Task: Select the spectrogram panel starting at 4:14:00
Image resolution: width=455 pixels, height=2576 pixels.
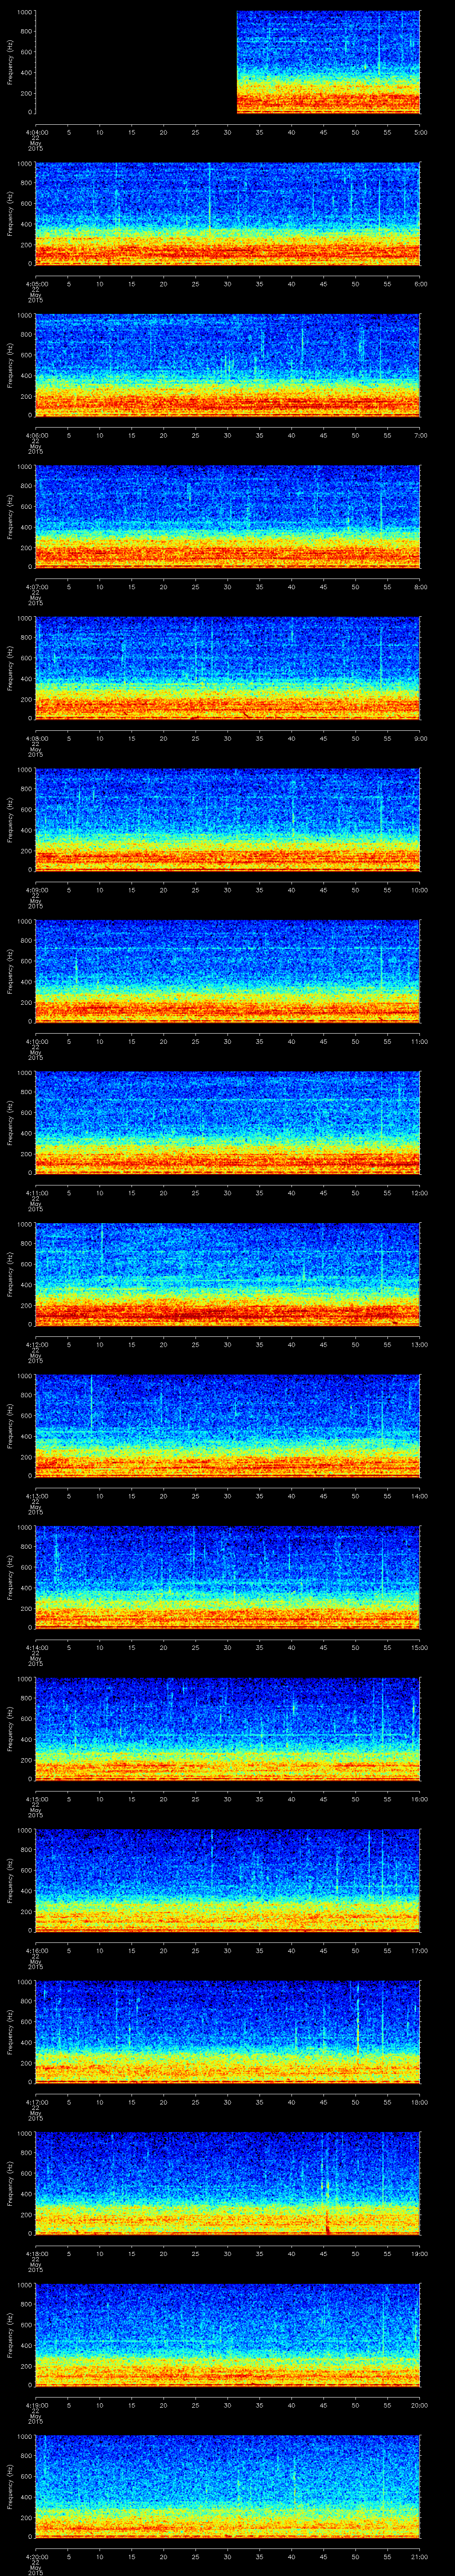Action: click(228, 1577)
